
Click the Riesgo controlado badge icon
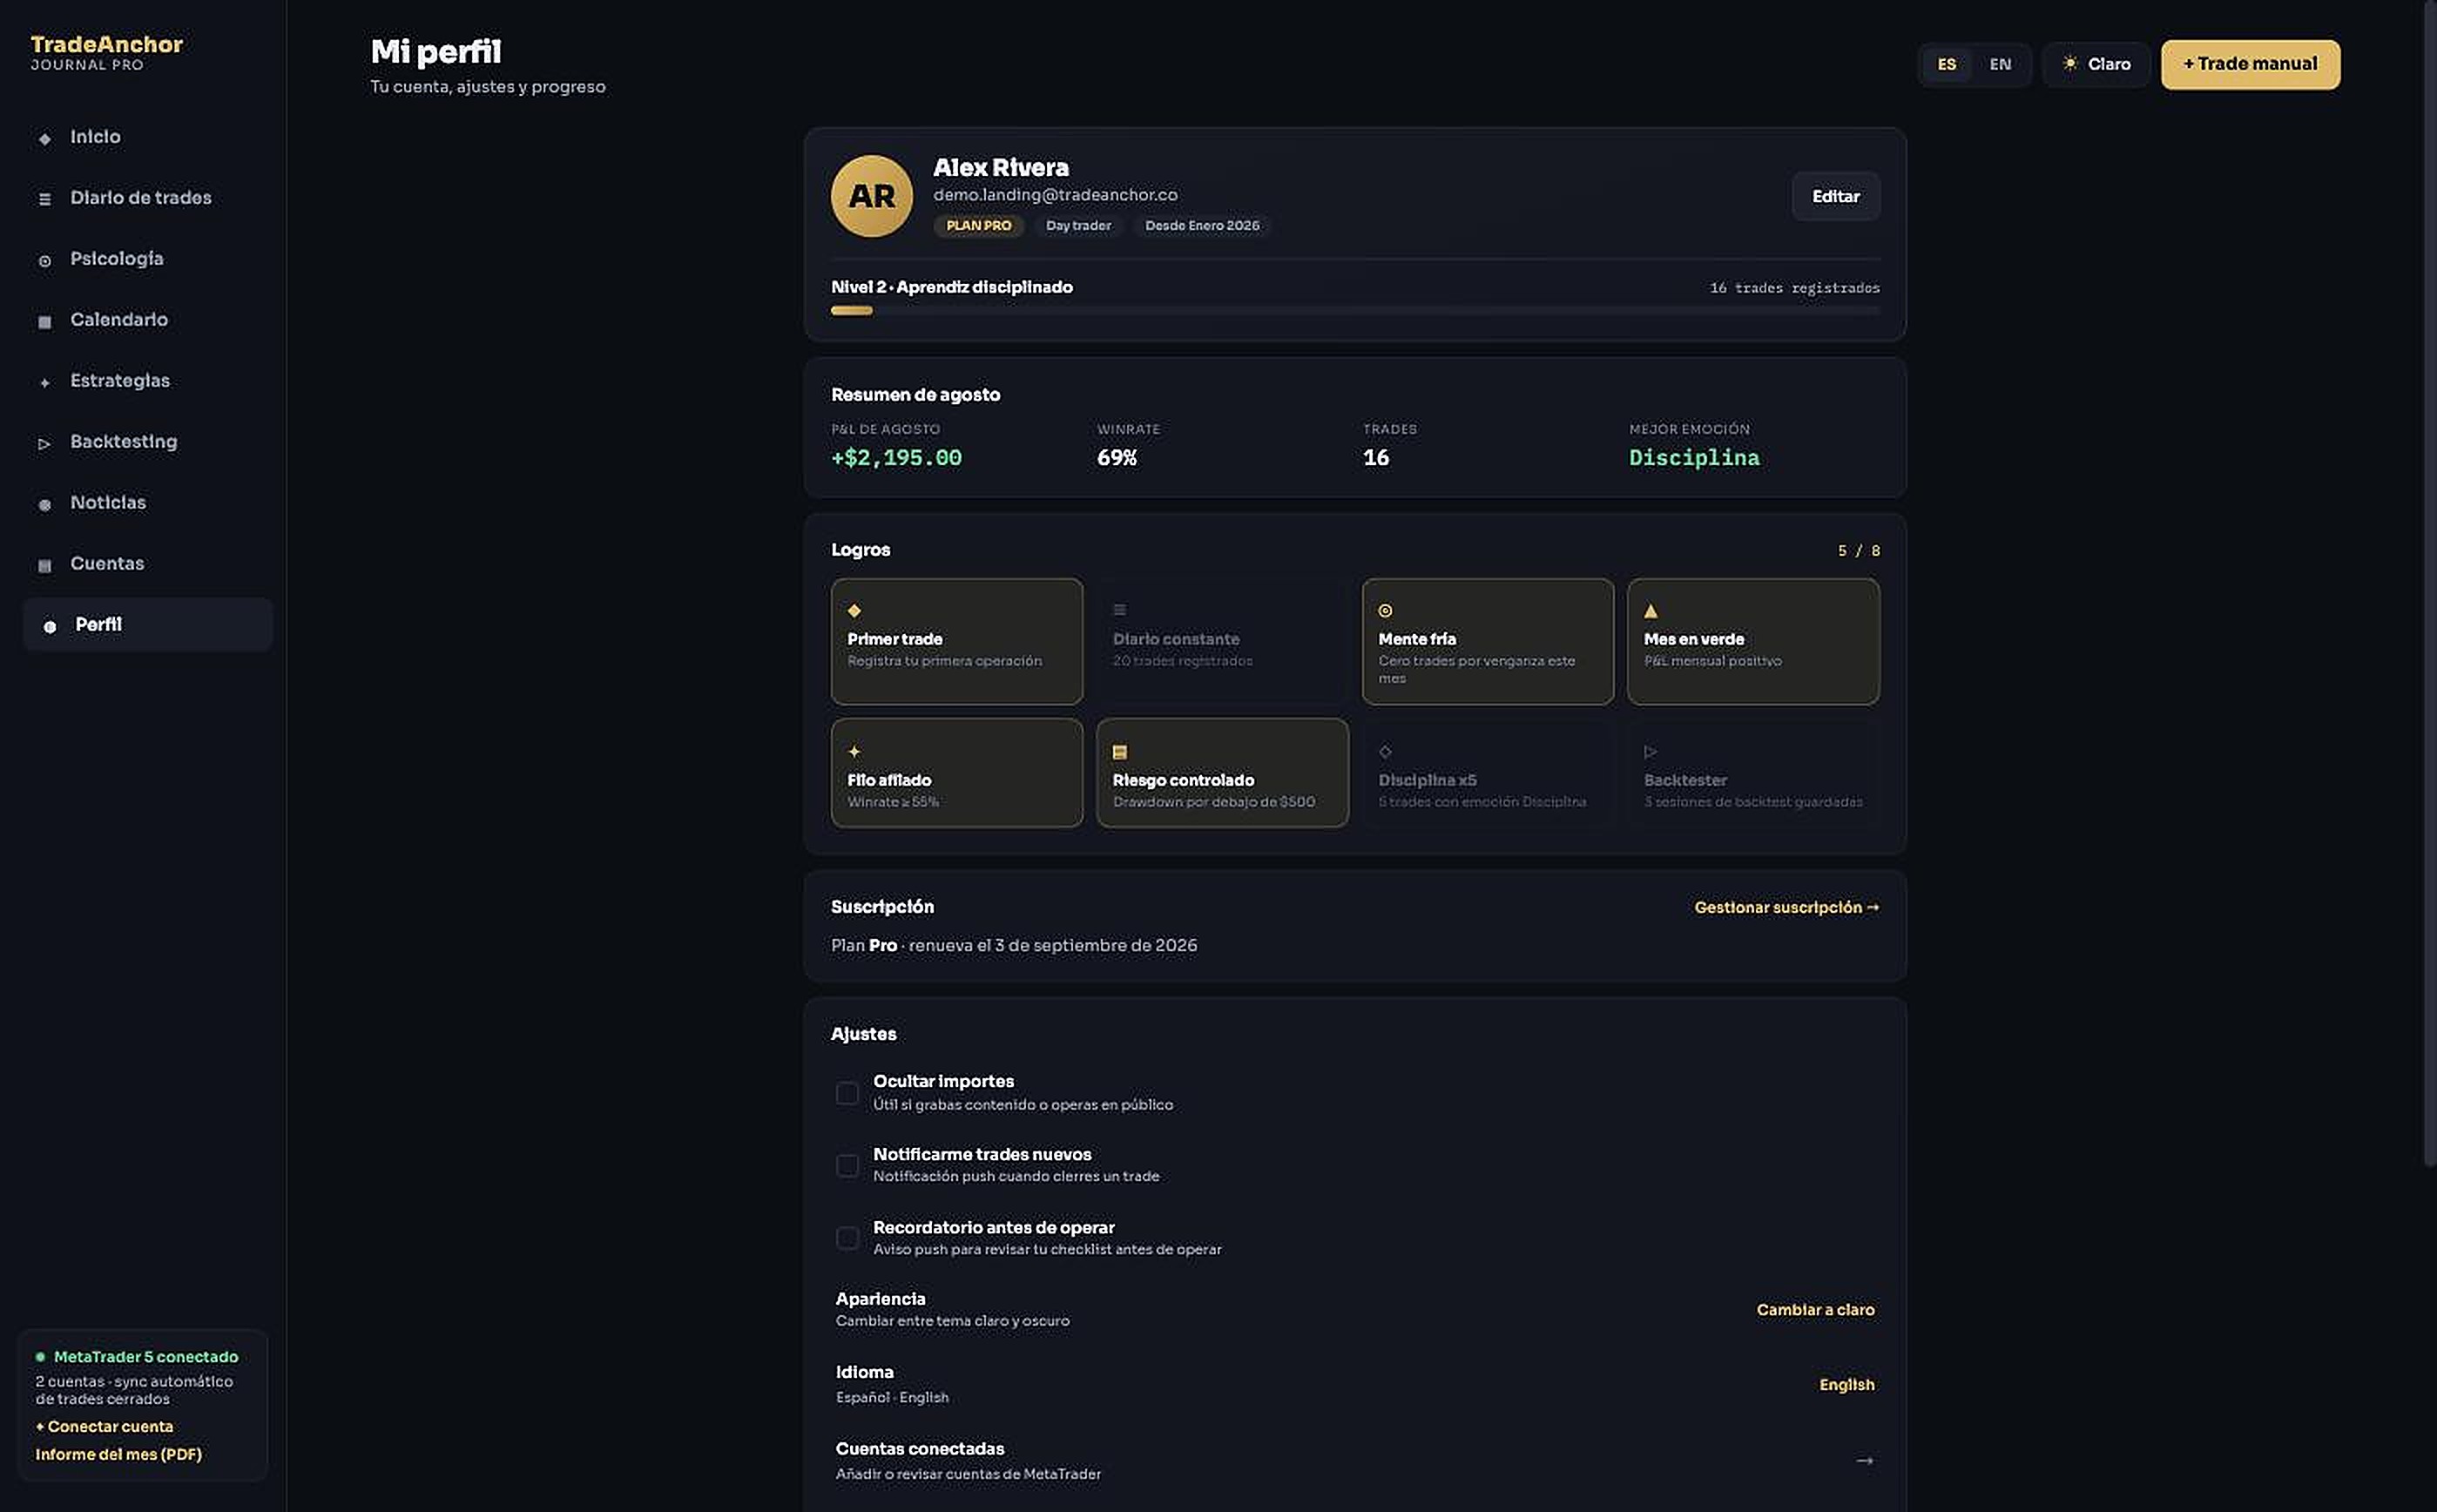click(x=1119, y=751)
